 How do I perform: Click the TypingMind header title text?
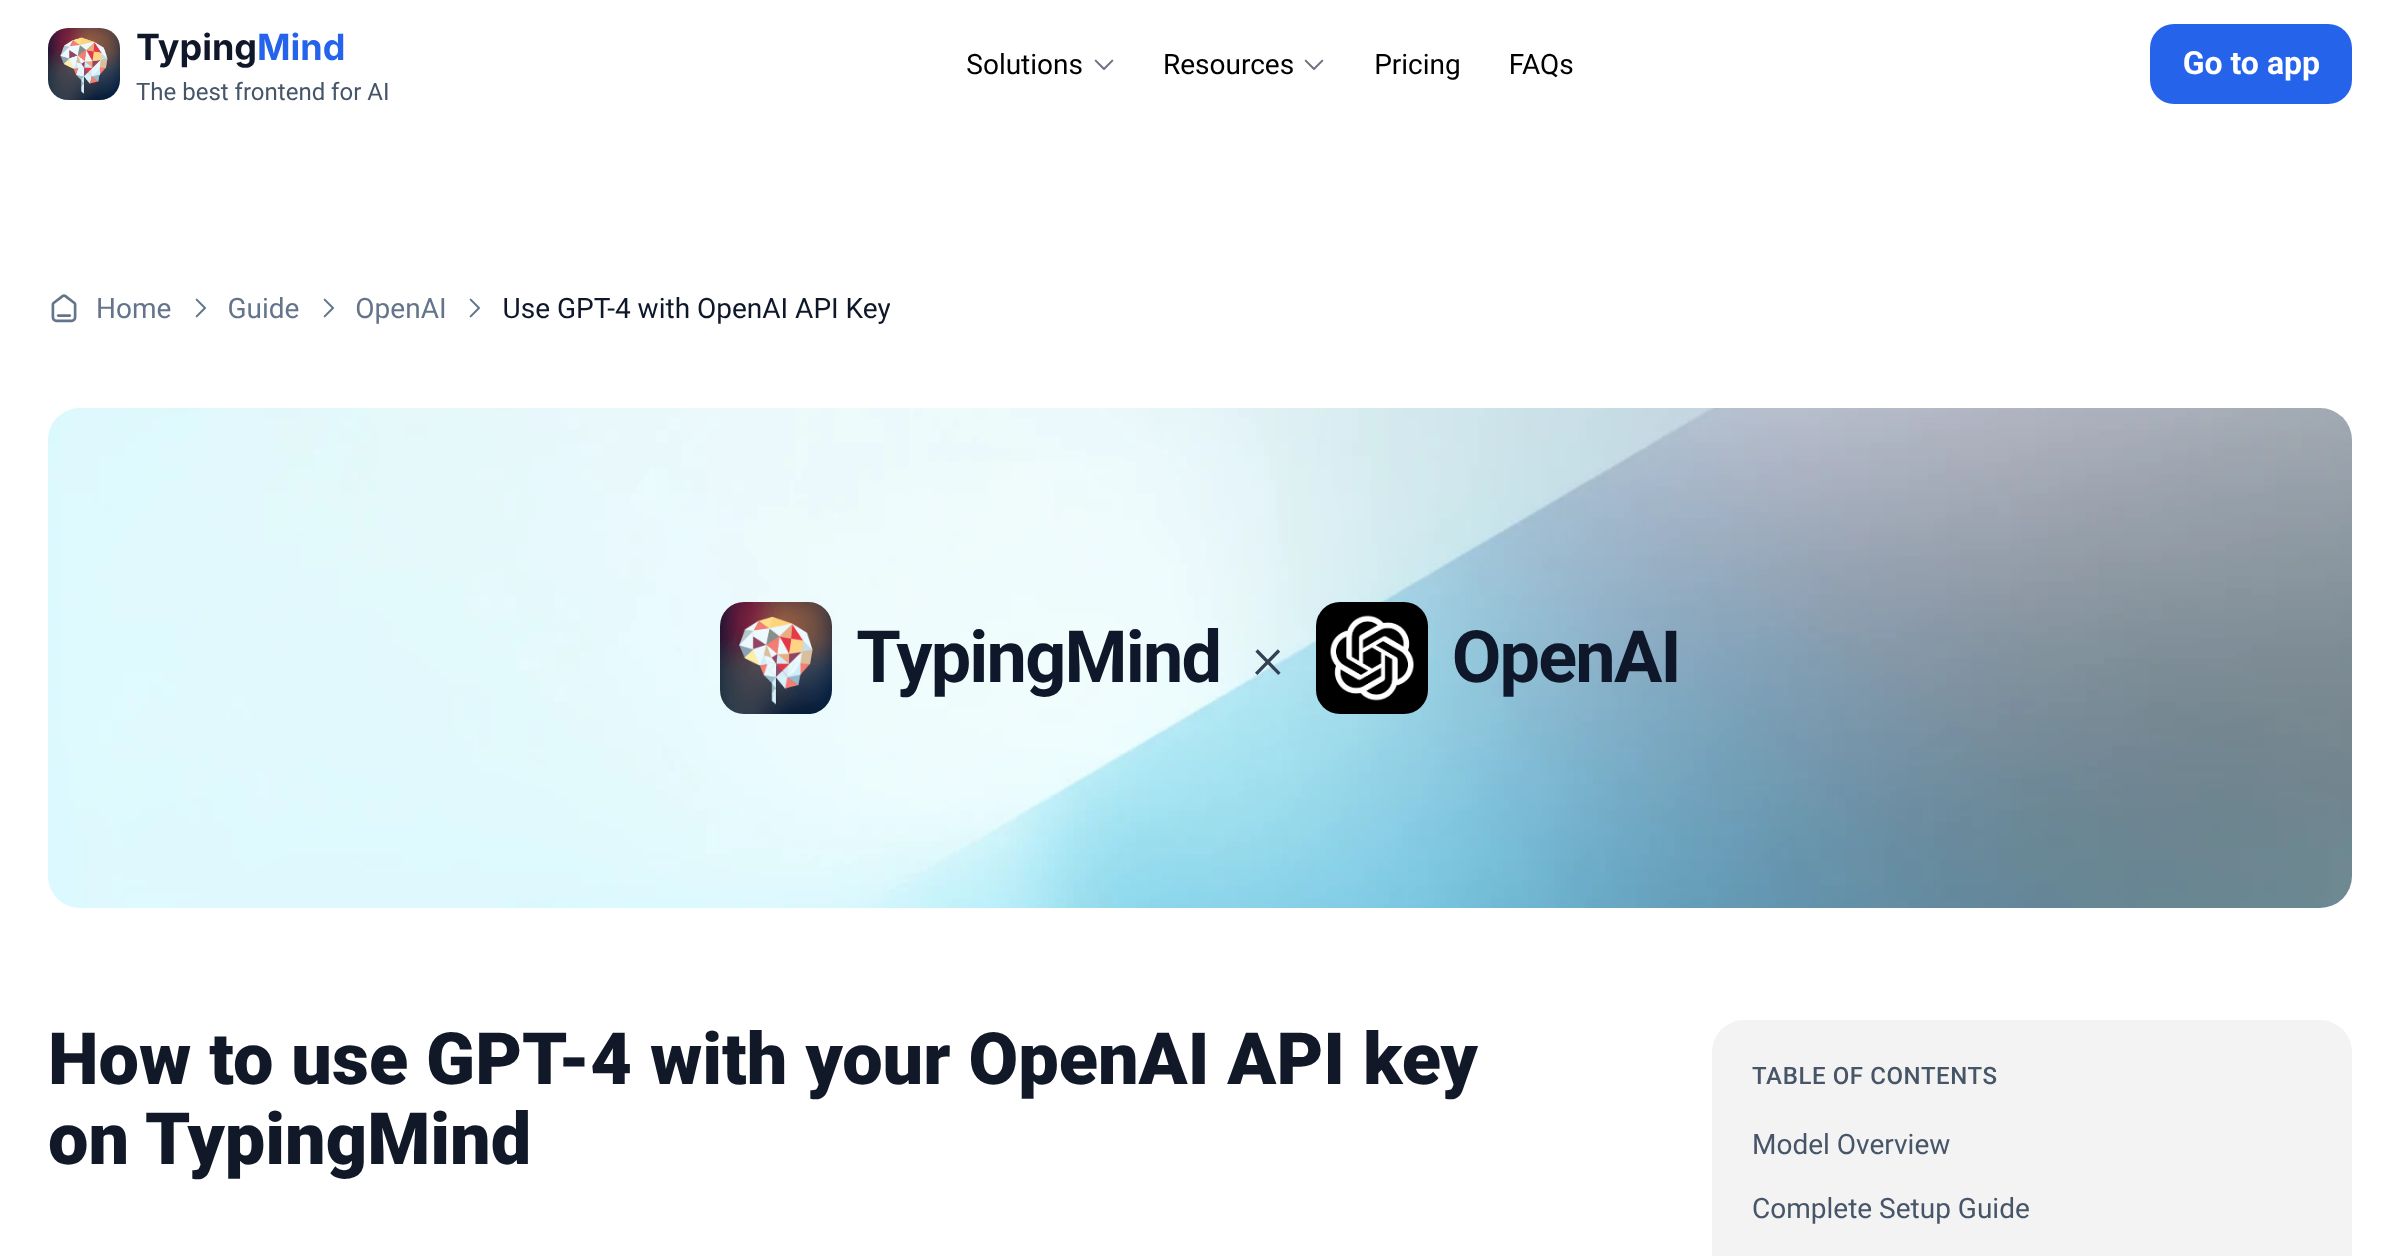tap(240, 48)
